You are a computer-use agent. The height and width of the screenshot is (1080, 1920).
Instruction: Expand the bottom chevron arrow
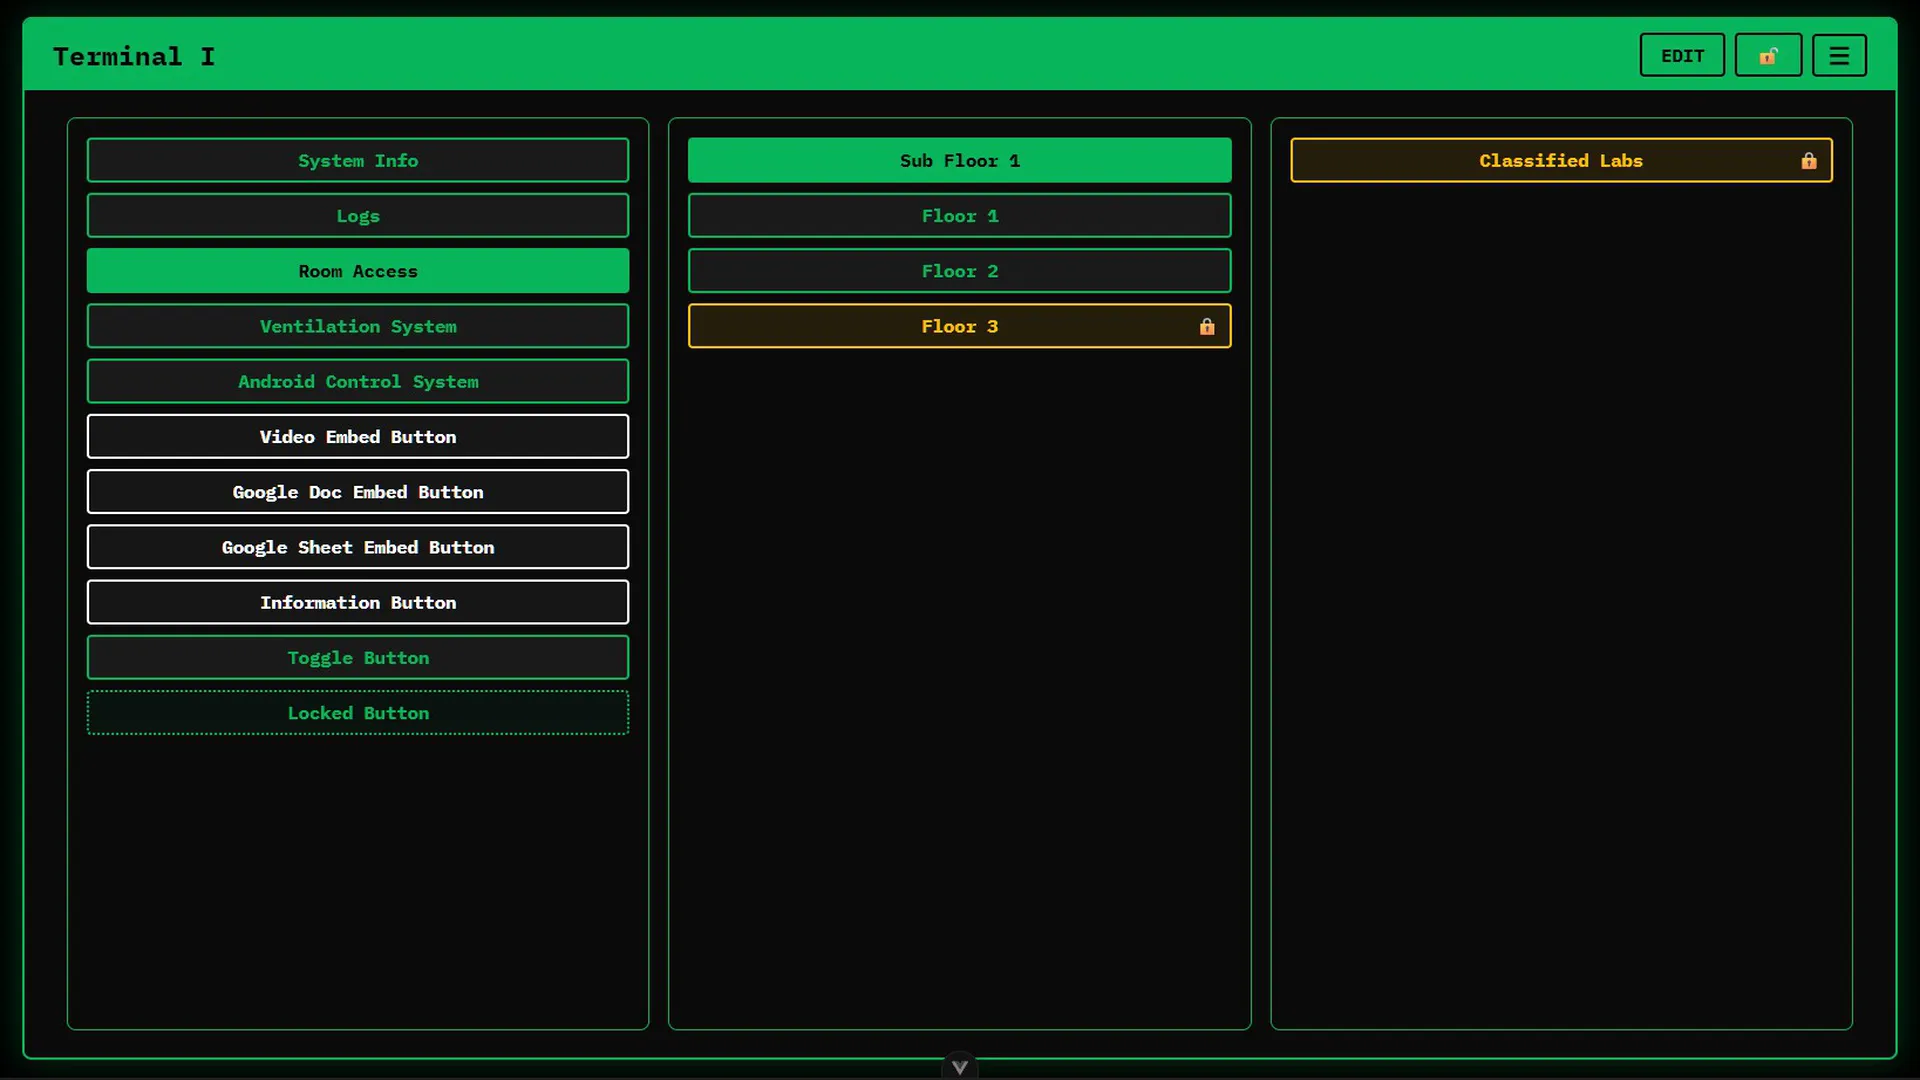coord(959,1067)
